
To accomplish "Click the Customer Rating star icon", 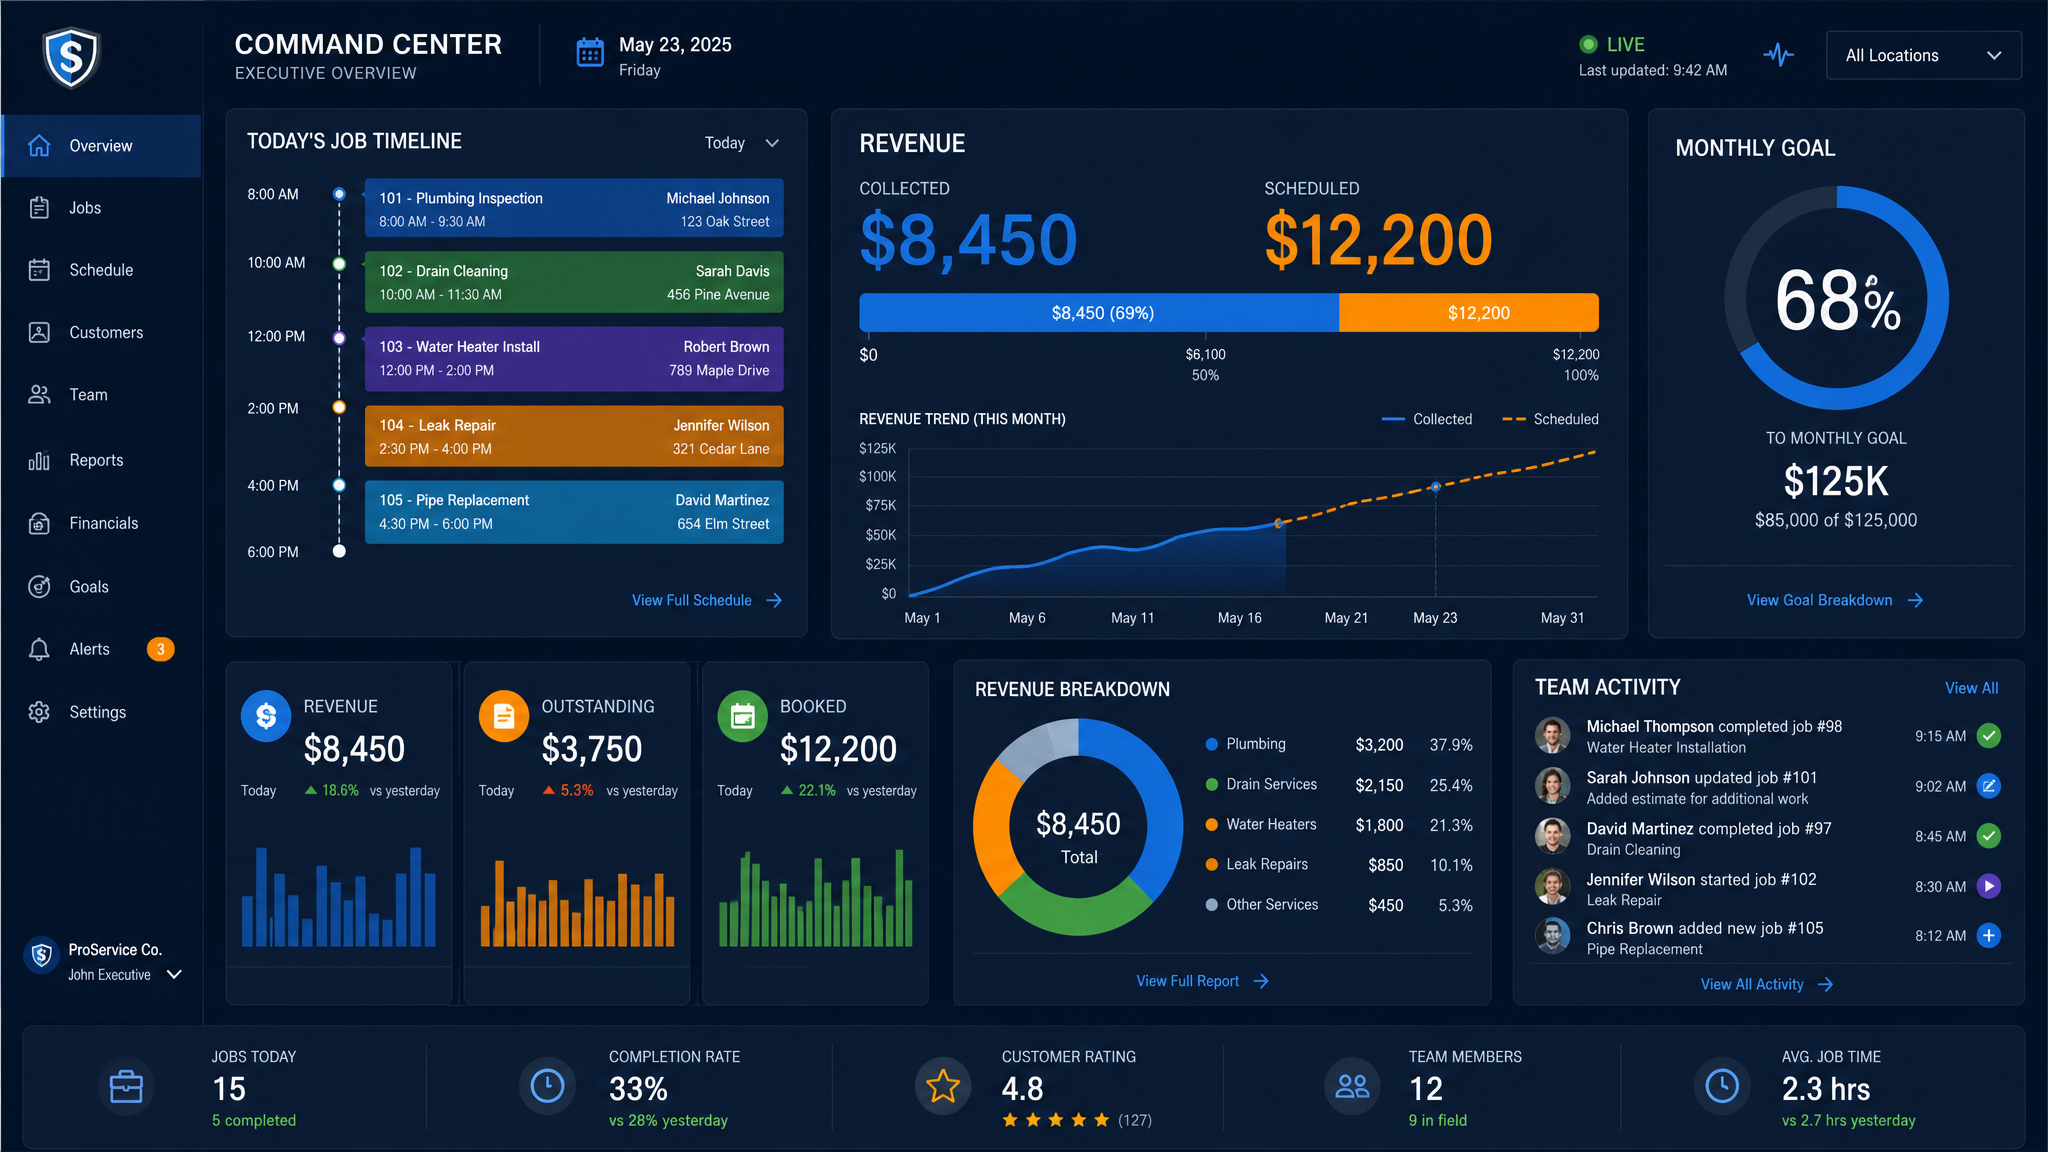I will [x=943, y=1087].
